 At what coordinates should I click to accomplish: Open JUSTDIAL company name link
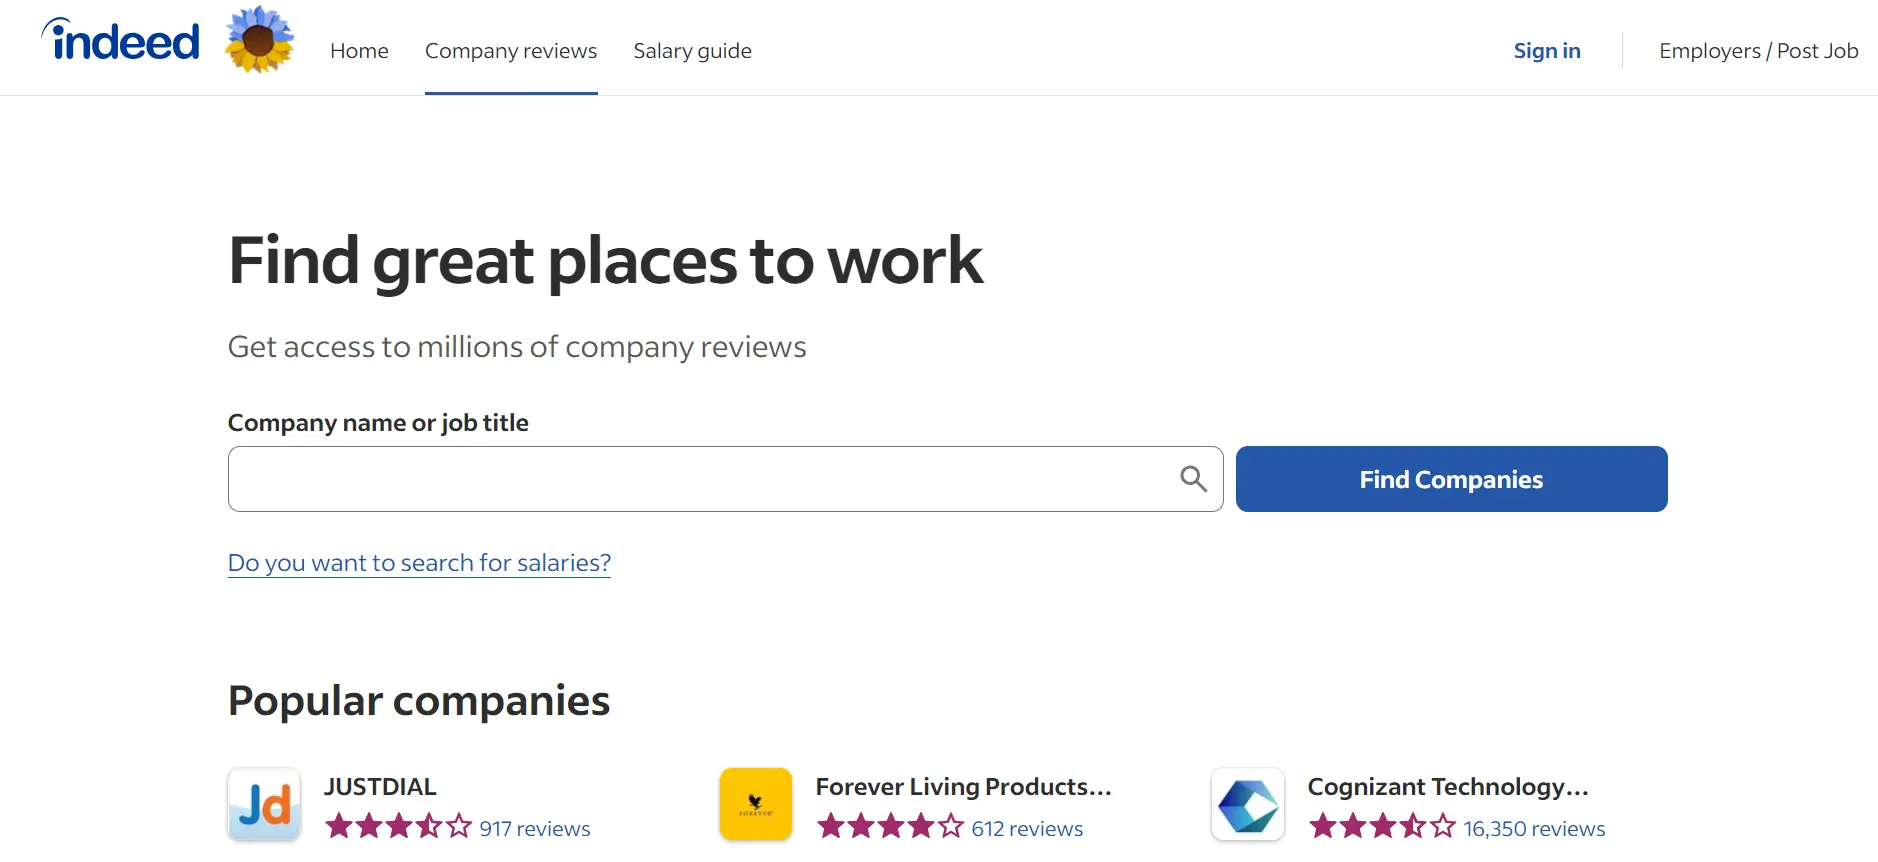[x=380, y=787]
